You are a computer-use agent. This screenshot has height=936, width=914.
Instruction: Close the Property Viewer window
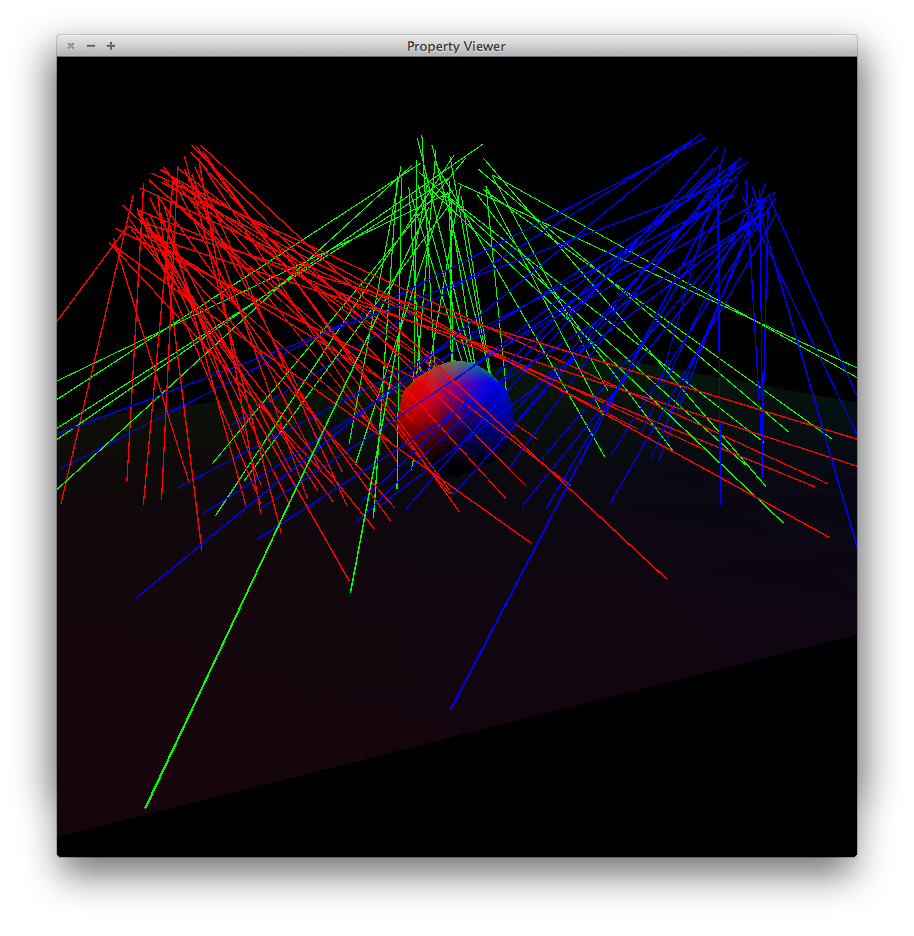click(71, 46)
